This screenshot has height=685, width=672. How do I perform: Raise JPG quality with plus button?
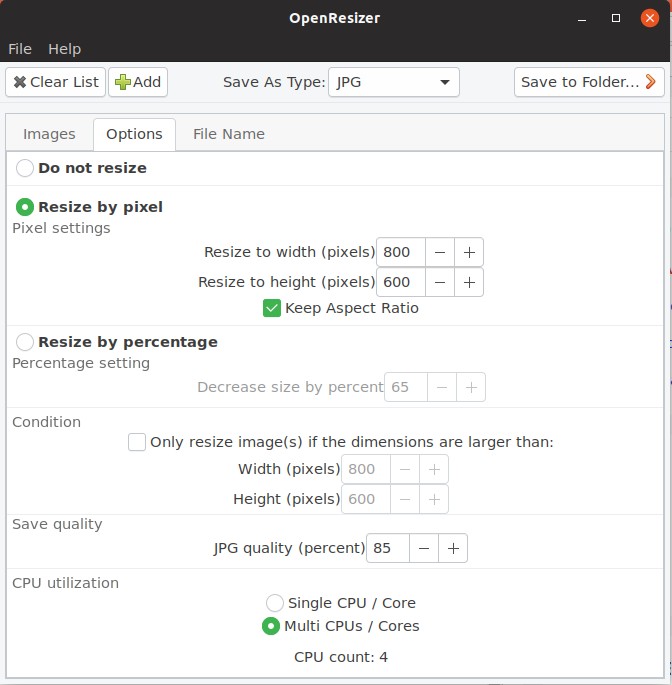point(453,548)
